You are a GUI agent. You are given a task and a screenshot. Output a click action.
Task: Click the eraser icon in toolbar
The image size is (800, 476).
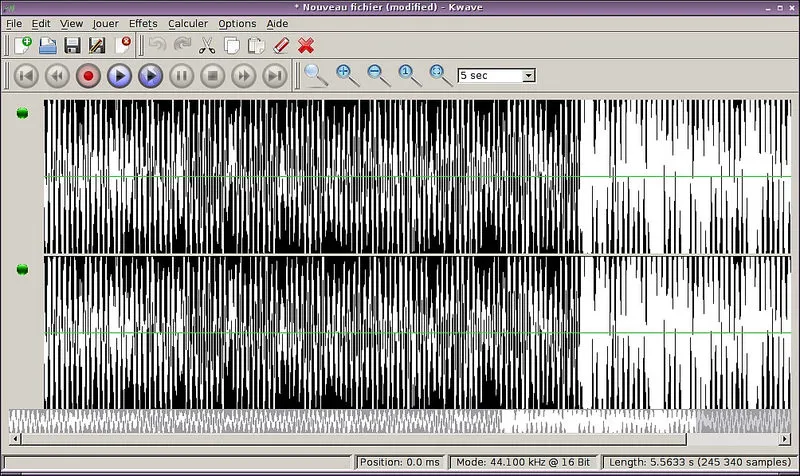pos(281,45)
